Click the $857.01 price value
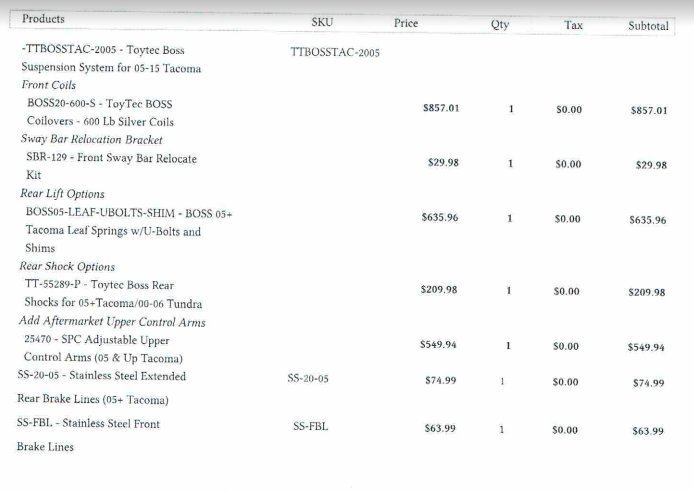 [441, 108]
